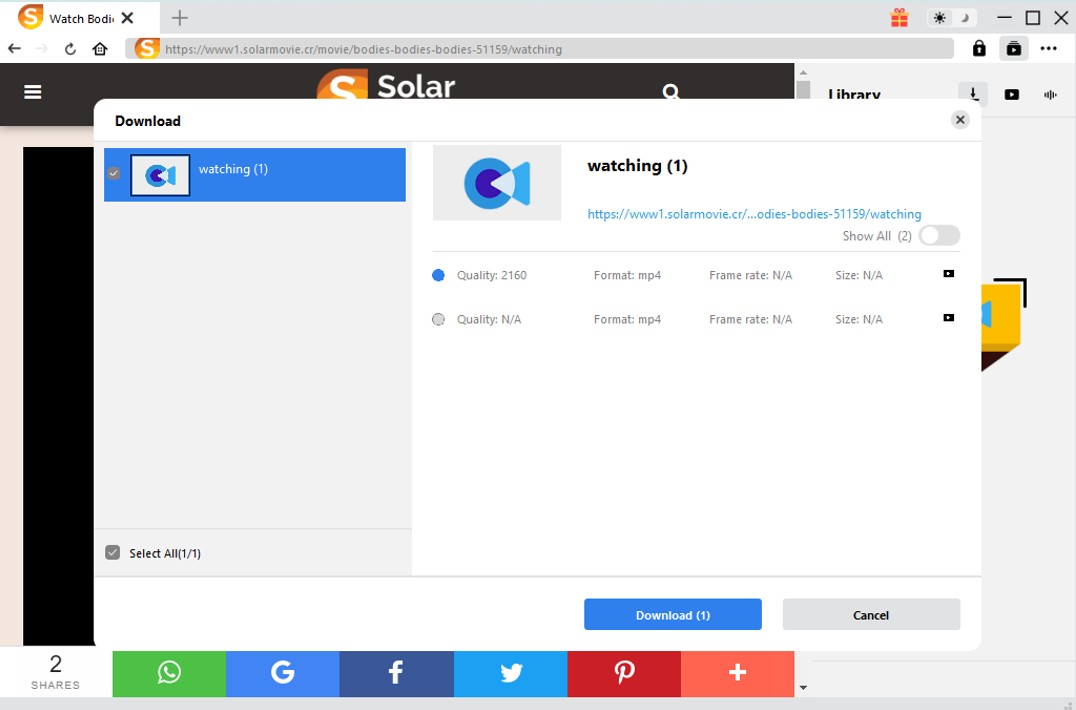Open a new tab with plus button
1076x710 pixels.
[180, 18]
